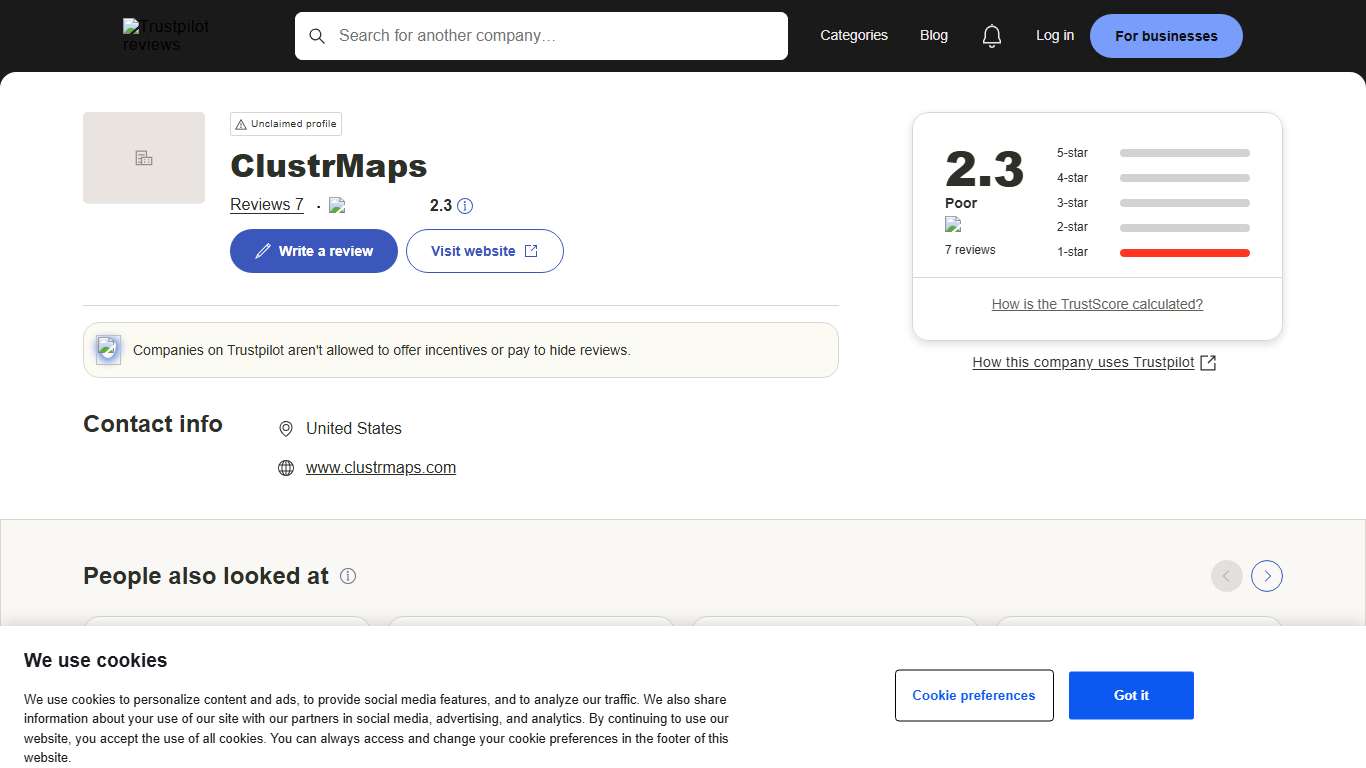The height and width of the screenshot is (768, 1366).
Task: Click the external icon beside How this company uses Trustpilot
Action: tap(1208, 362)
